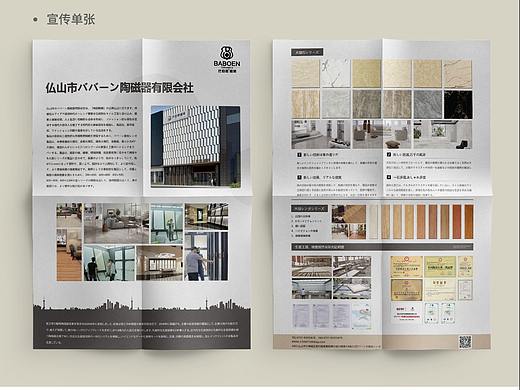Select the black marble tile sample
This screenshot has height=390, width=520.
458,104
